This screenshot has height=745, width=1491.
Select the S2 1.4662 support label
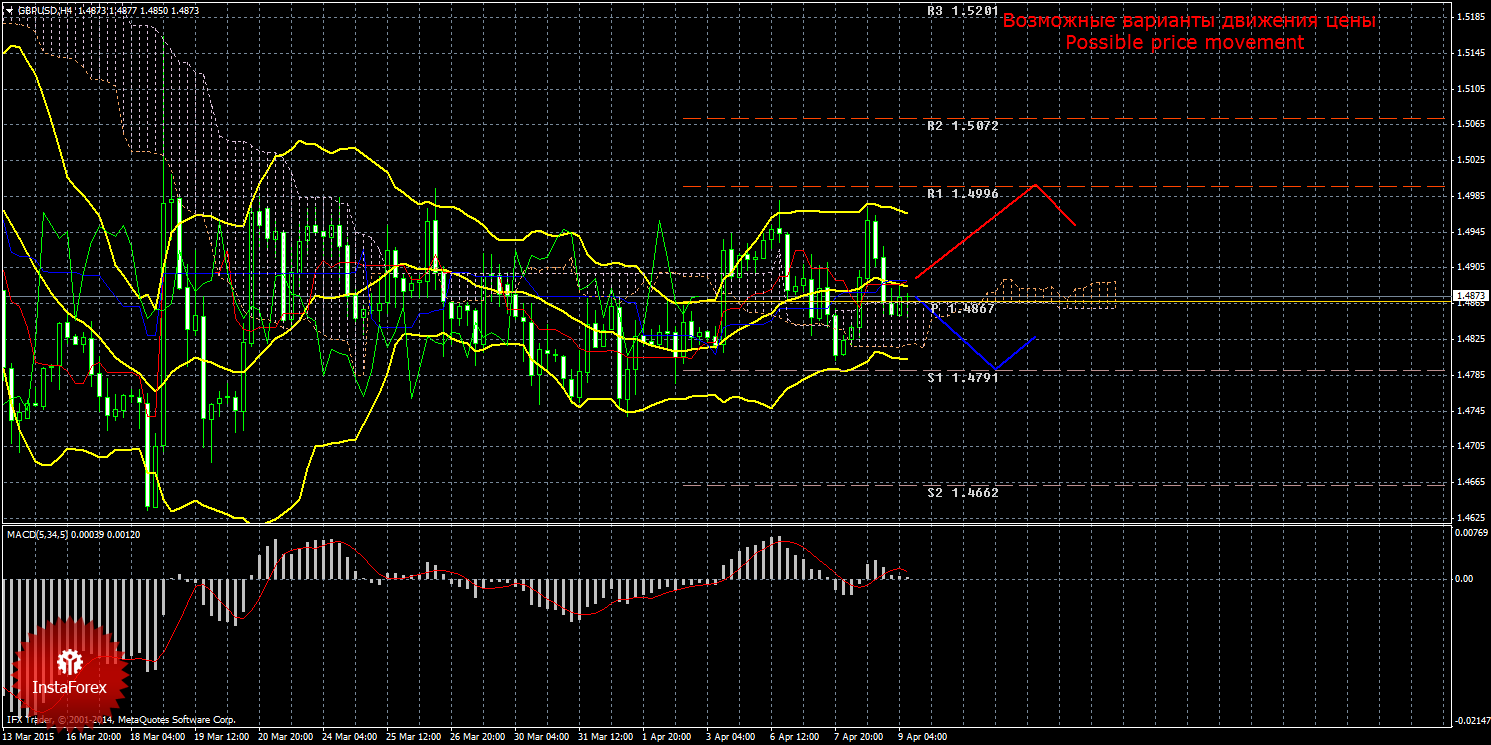tap(962, 493)
